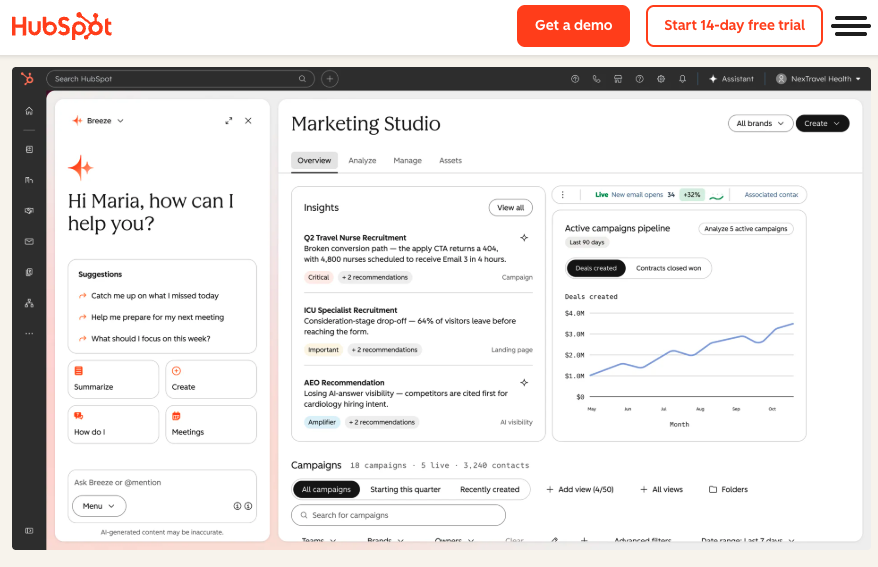This screenshot has height=567, width=878.
Task: Open the black Create dropdown button
Action: coord(822,123)
